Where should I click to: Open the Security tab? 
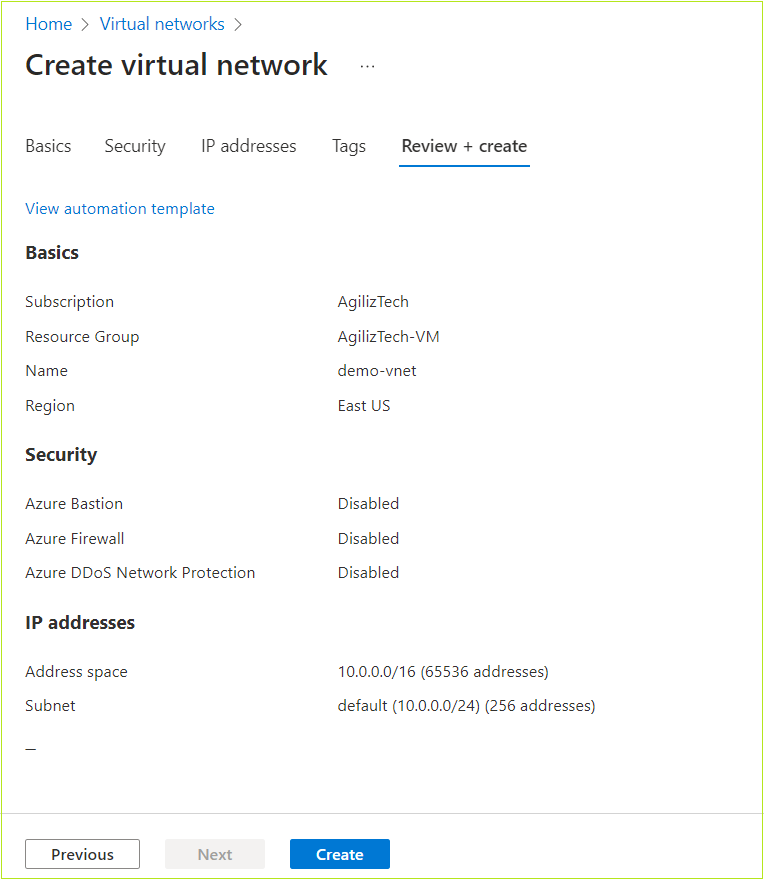(135, 146)
